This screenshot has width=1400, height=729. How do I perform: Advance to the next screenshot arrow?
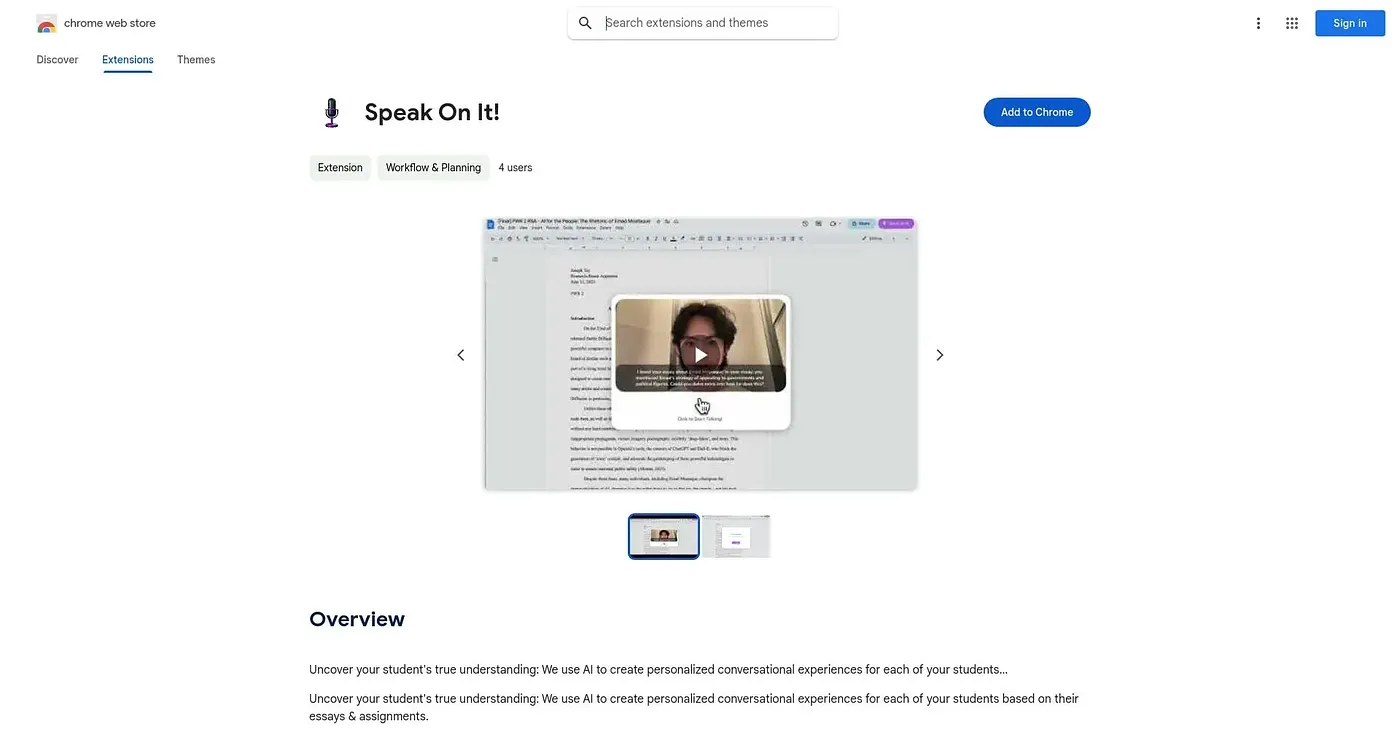[x=939, y=355]
